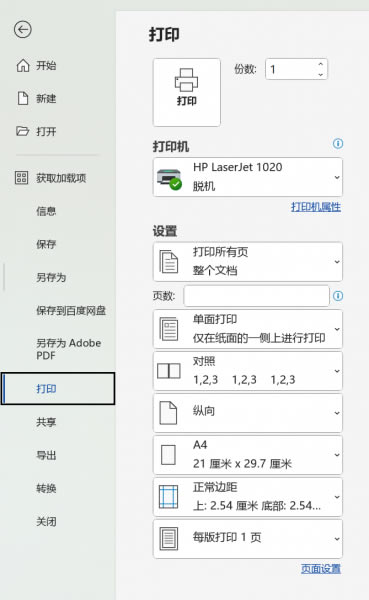Open the HP LaserJet 1020 printer dropdown
The height and width of the screenshot is (600, 369).
[248, 177]
